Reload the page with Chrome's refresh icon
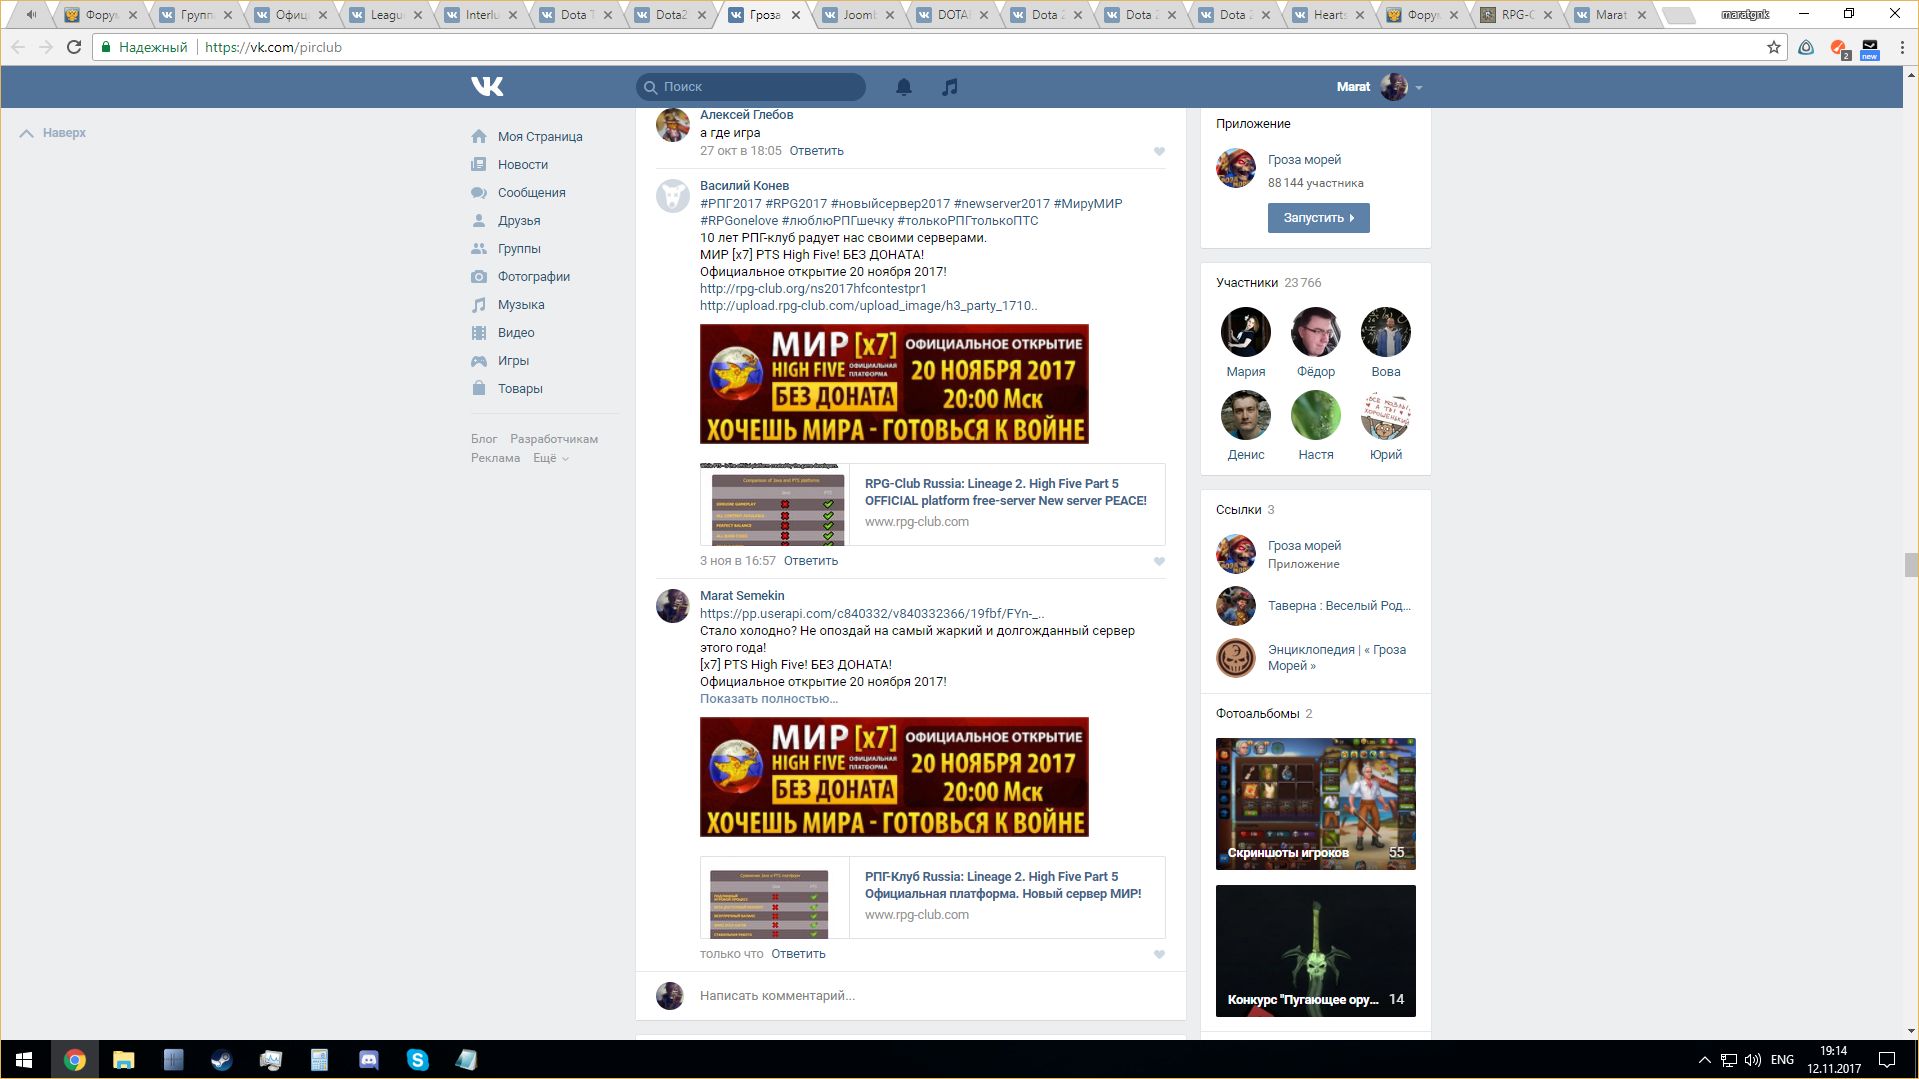Image resolution: width=1919 pixels, height=1079 pixels. [73, 47]
